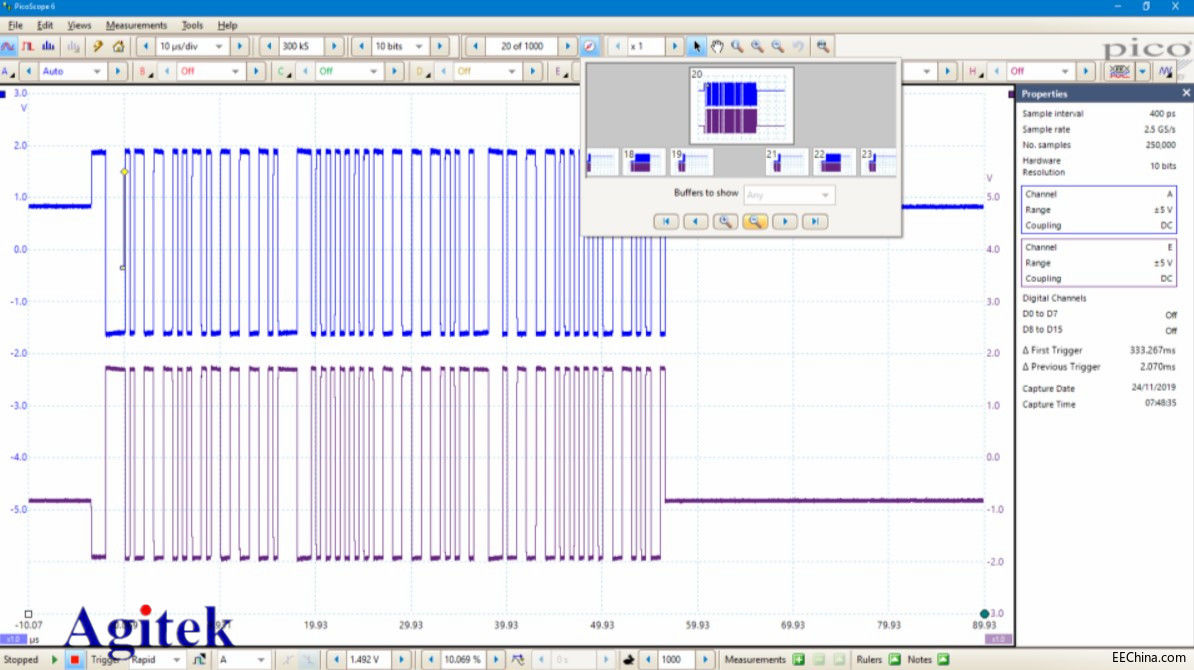Open the Edit menu
Viewport: 1194px width, 670px height.
click(45, 25)
